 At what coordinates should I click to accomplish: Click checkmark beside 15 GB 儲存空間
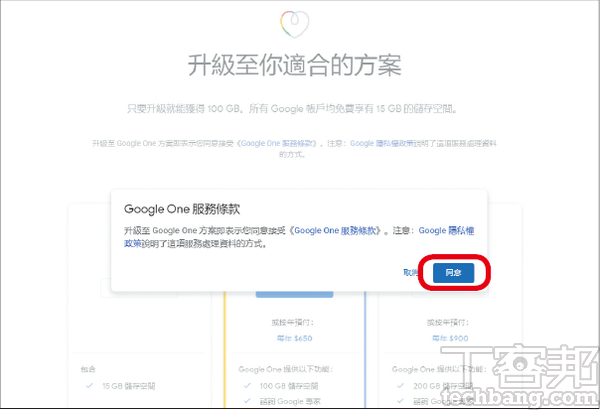tap(89, 385)
